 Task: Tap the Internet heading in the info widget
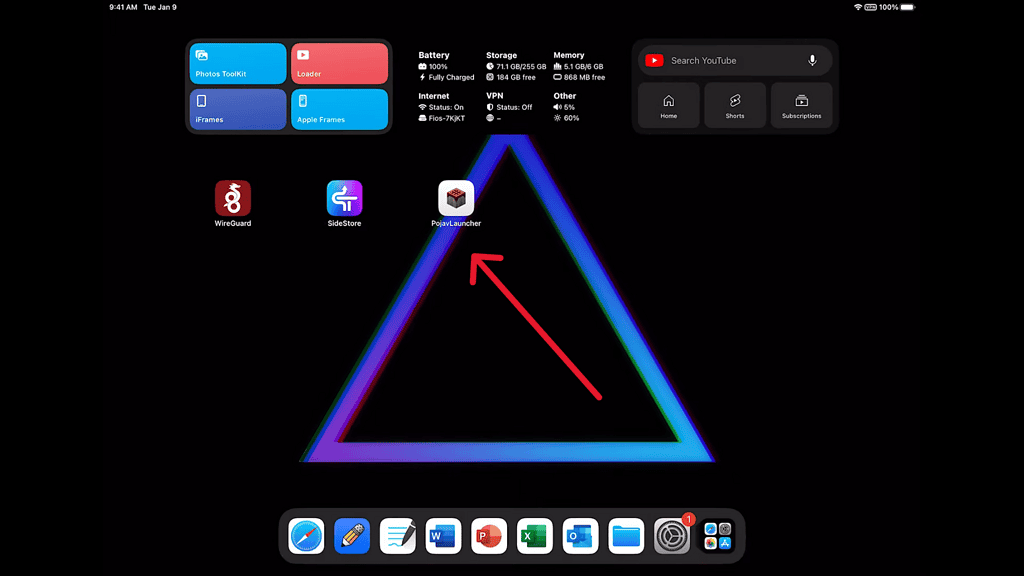434,96
